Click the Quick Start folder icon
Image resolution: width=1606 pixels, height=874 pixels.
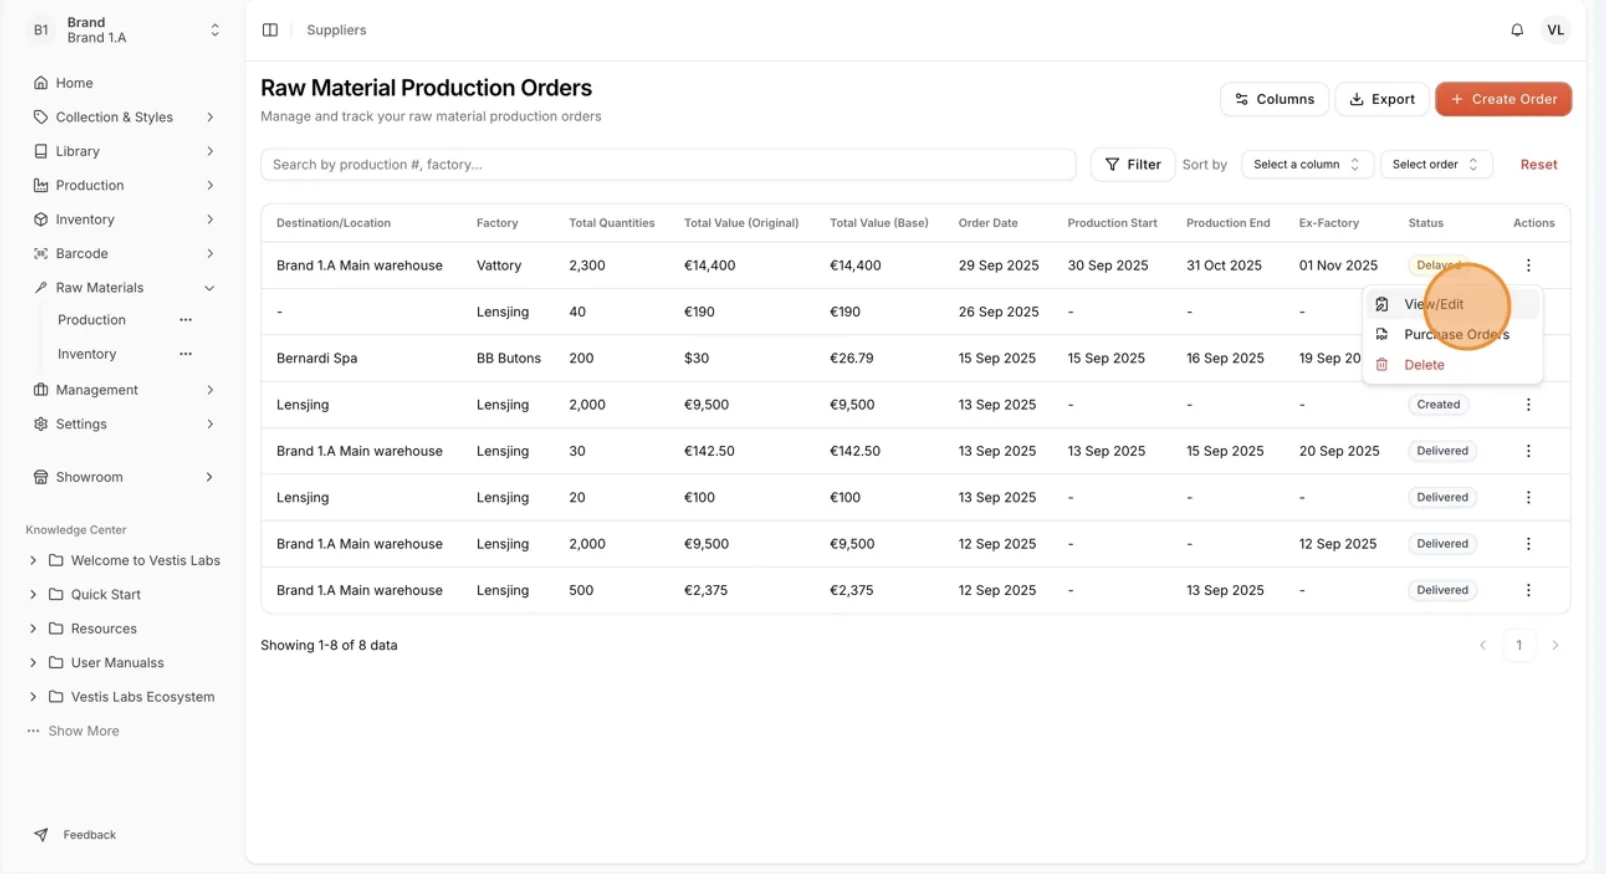pos(56,594)
